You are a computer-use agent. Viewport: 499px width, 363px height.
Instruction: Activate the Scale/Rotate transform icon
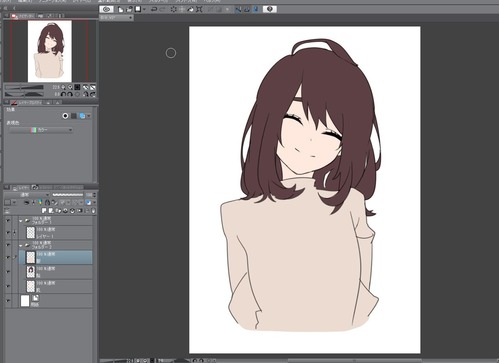coord(199,9)
